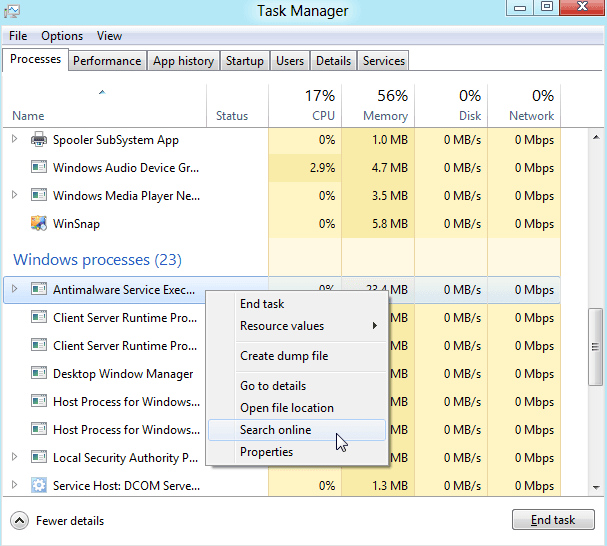Click the Fewer details link

[x=70, y=521]
